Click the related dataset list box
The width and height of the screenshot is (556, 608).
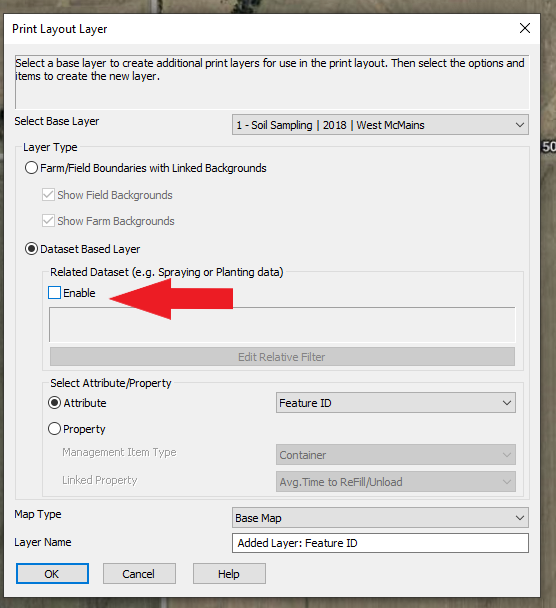coord(282,325)
